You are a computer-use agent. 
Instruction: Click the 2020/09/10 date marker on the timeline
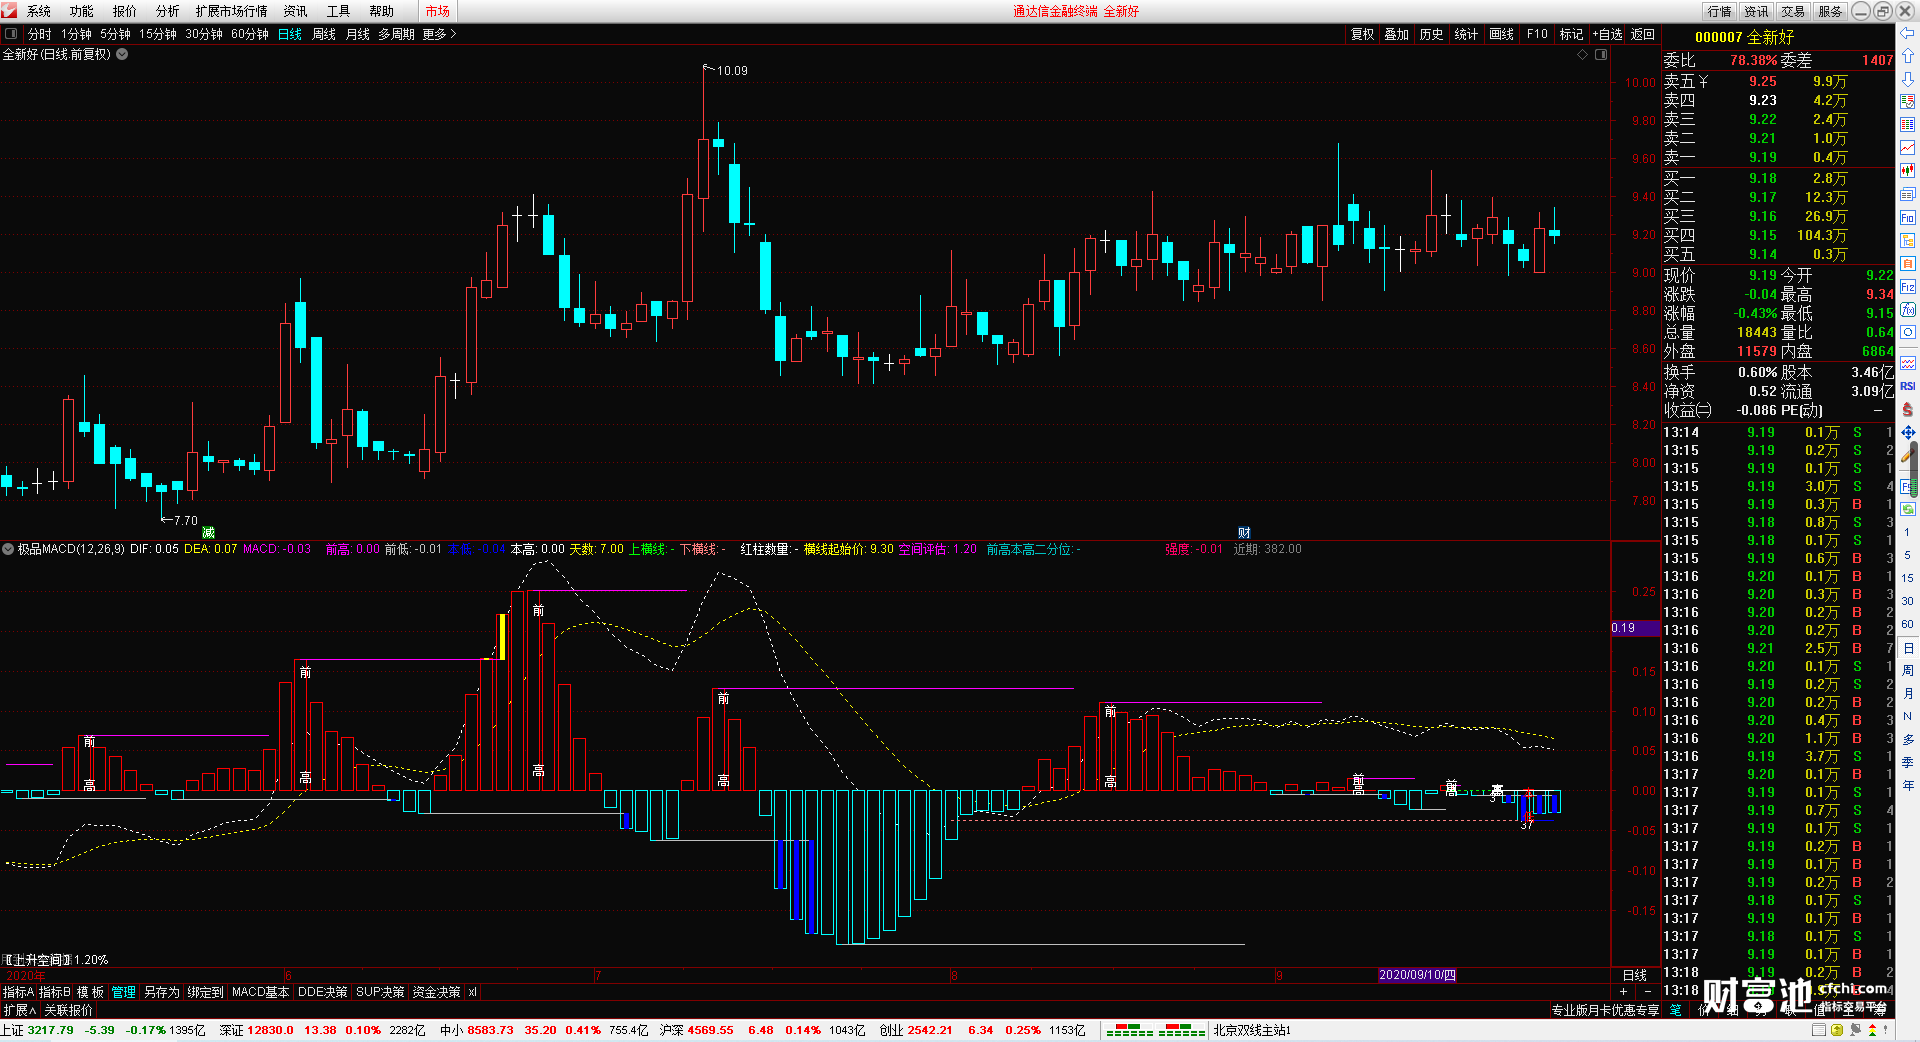point(1417,975)
